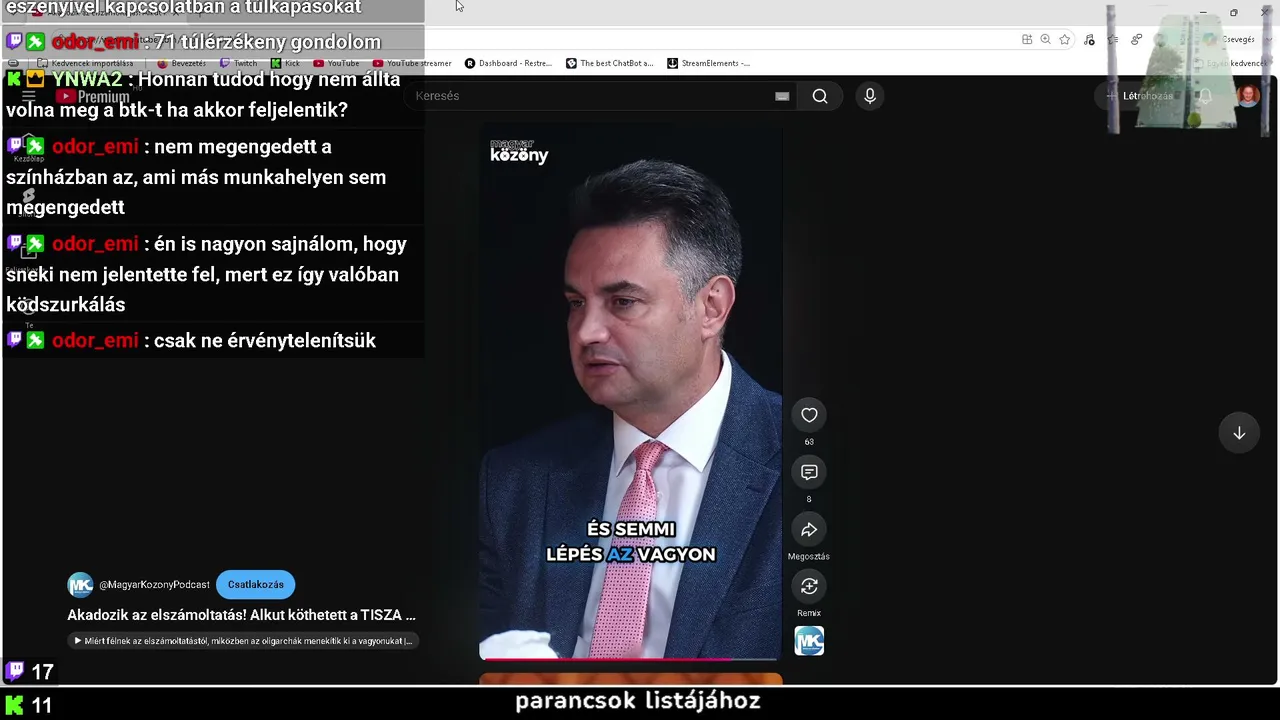The width and height of the screenshot is (1280, 720).
Task: Open the YouTube account avatar menu
Action: click(x=1248, y=96)
